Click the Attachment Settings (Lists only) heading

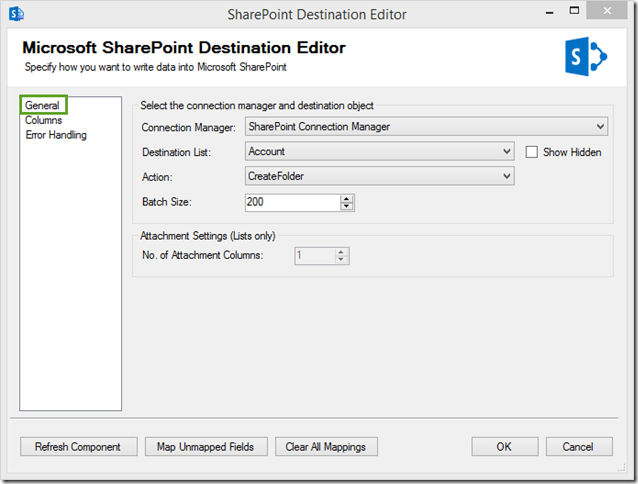[x=208, y=236]
